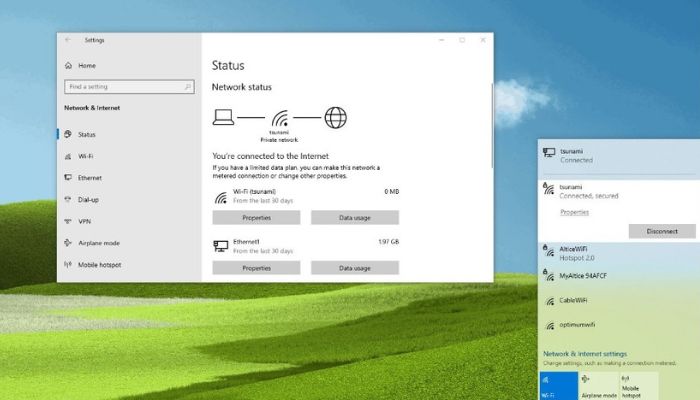Click the Dial-up sidebar icon
Viewport: 700px width, 400px height.
[x=68, y=199]
